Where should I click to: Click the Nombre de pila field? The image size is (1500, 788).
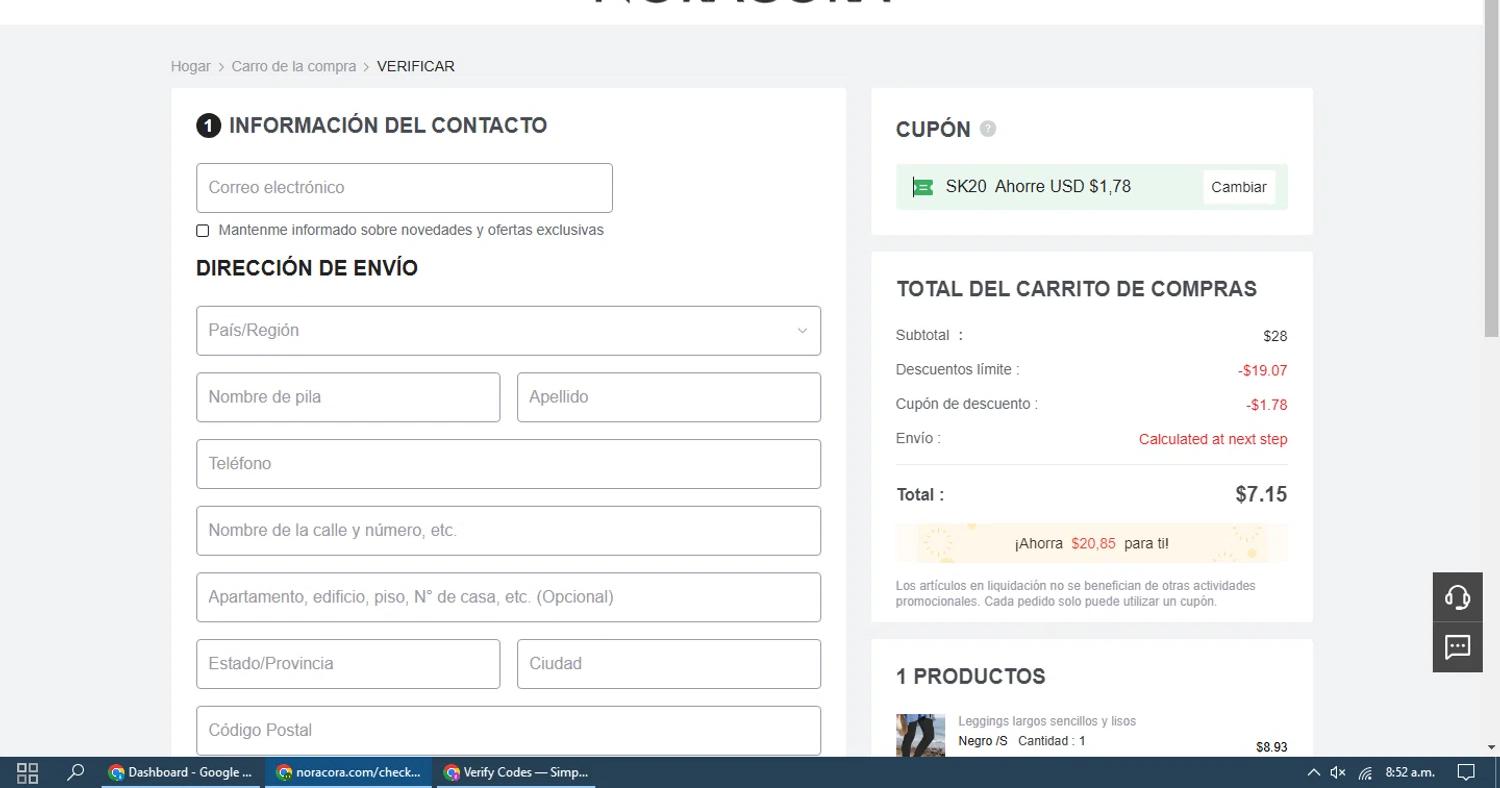348,397
